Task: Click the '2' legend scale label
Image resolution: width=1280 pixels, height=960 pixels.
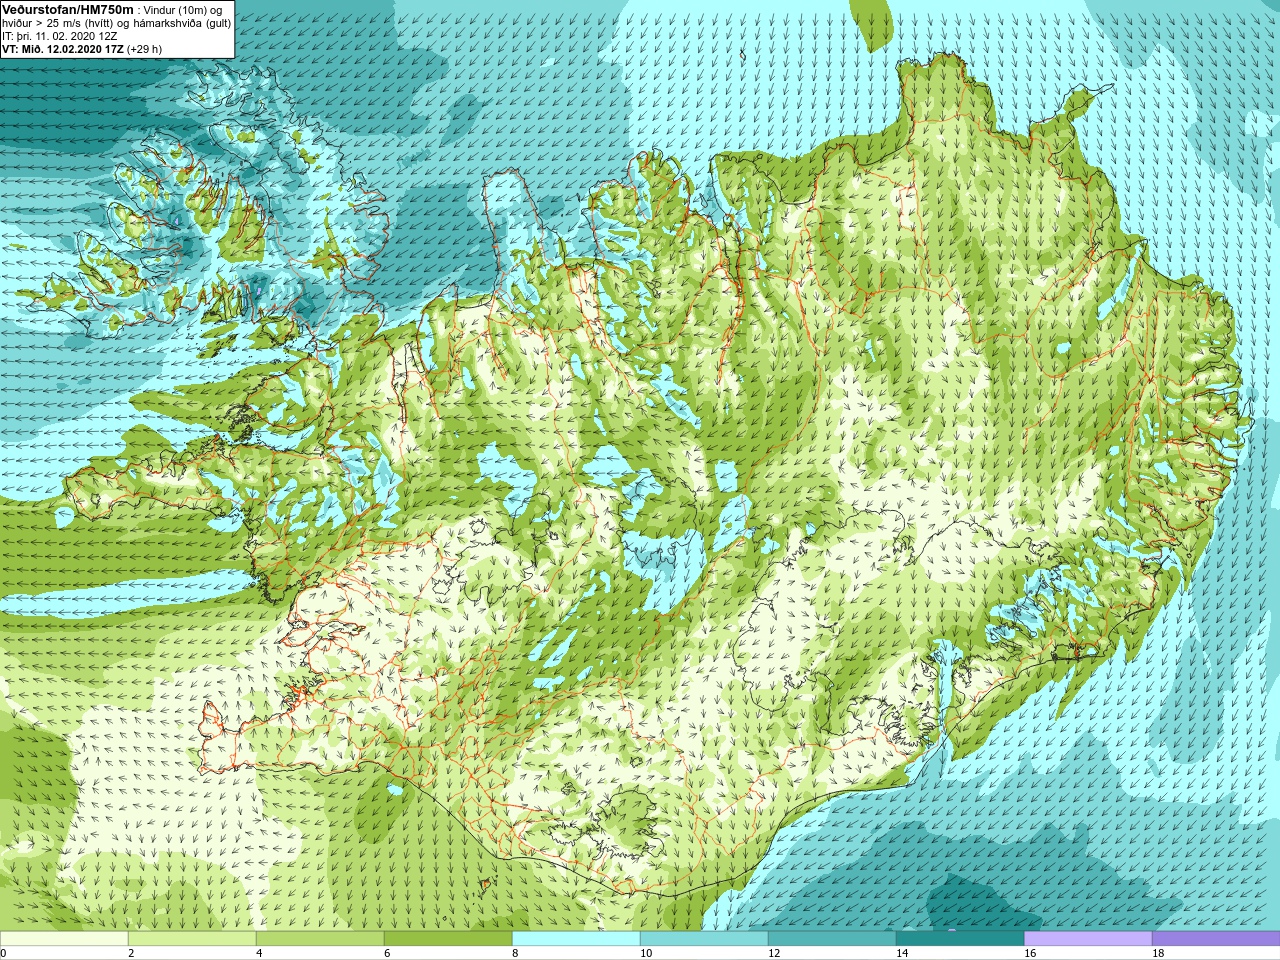Action: 131,953
